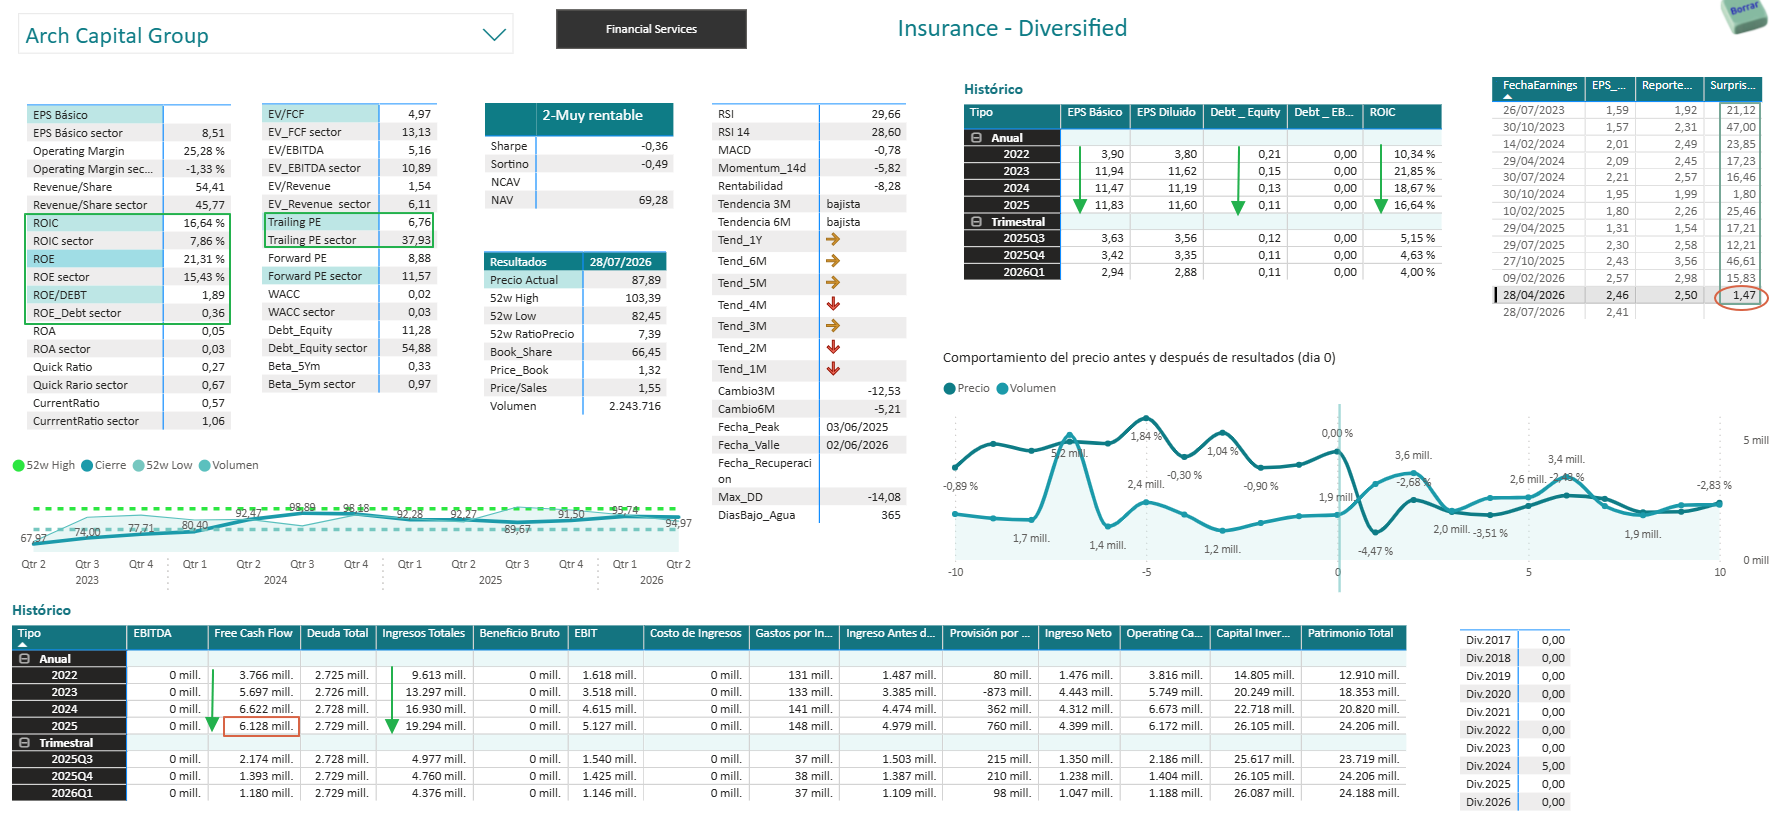The width and height of the screenshot is (1769, 829).
Task: Click the Tend_5M trend arrow icon
Action: tap(833, 283)
